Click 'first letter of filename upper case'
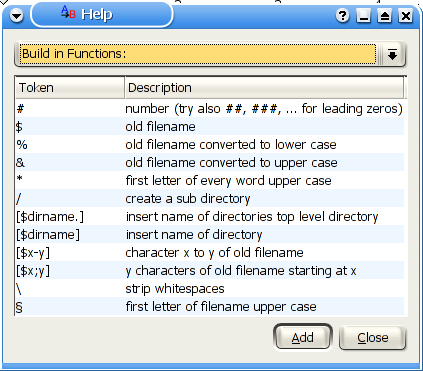The width and height of the screenshot is (423, 371). [221, 307]
